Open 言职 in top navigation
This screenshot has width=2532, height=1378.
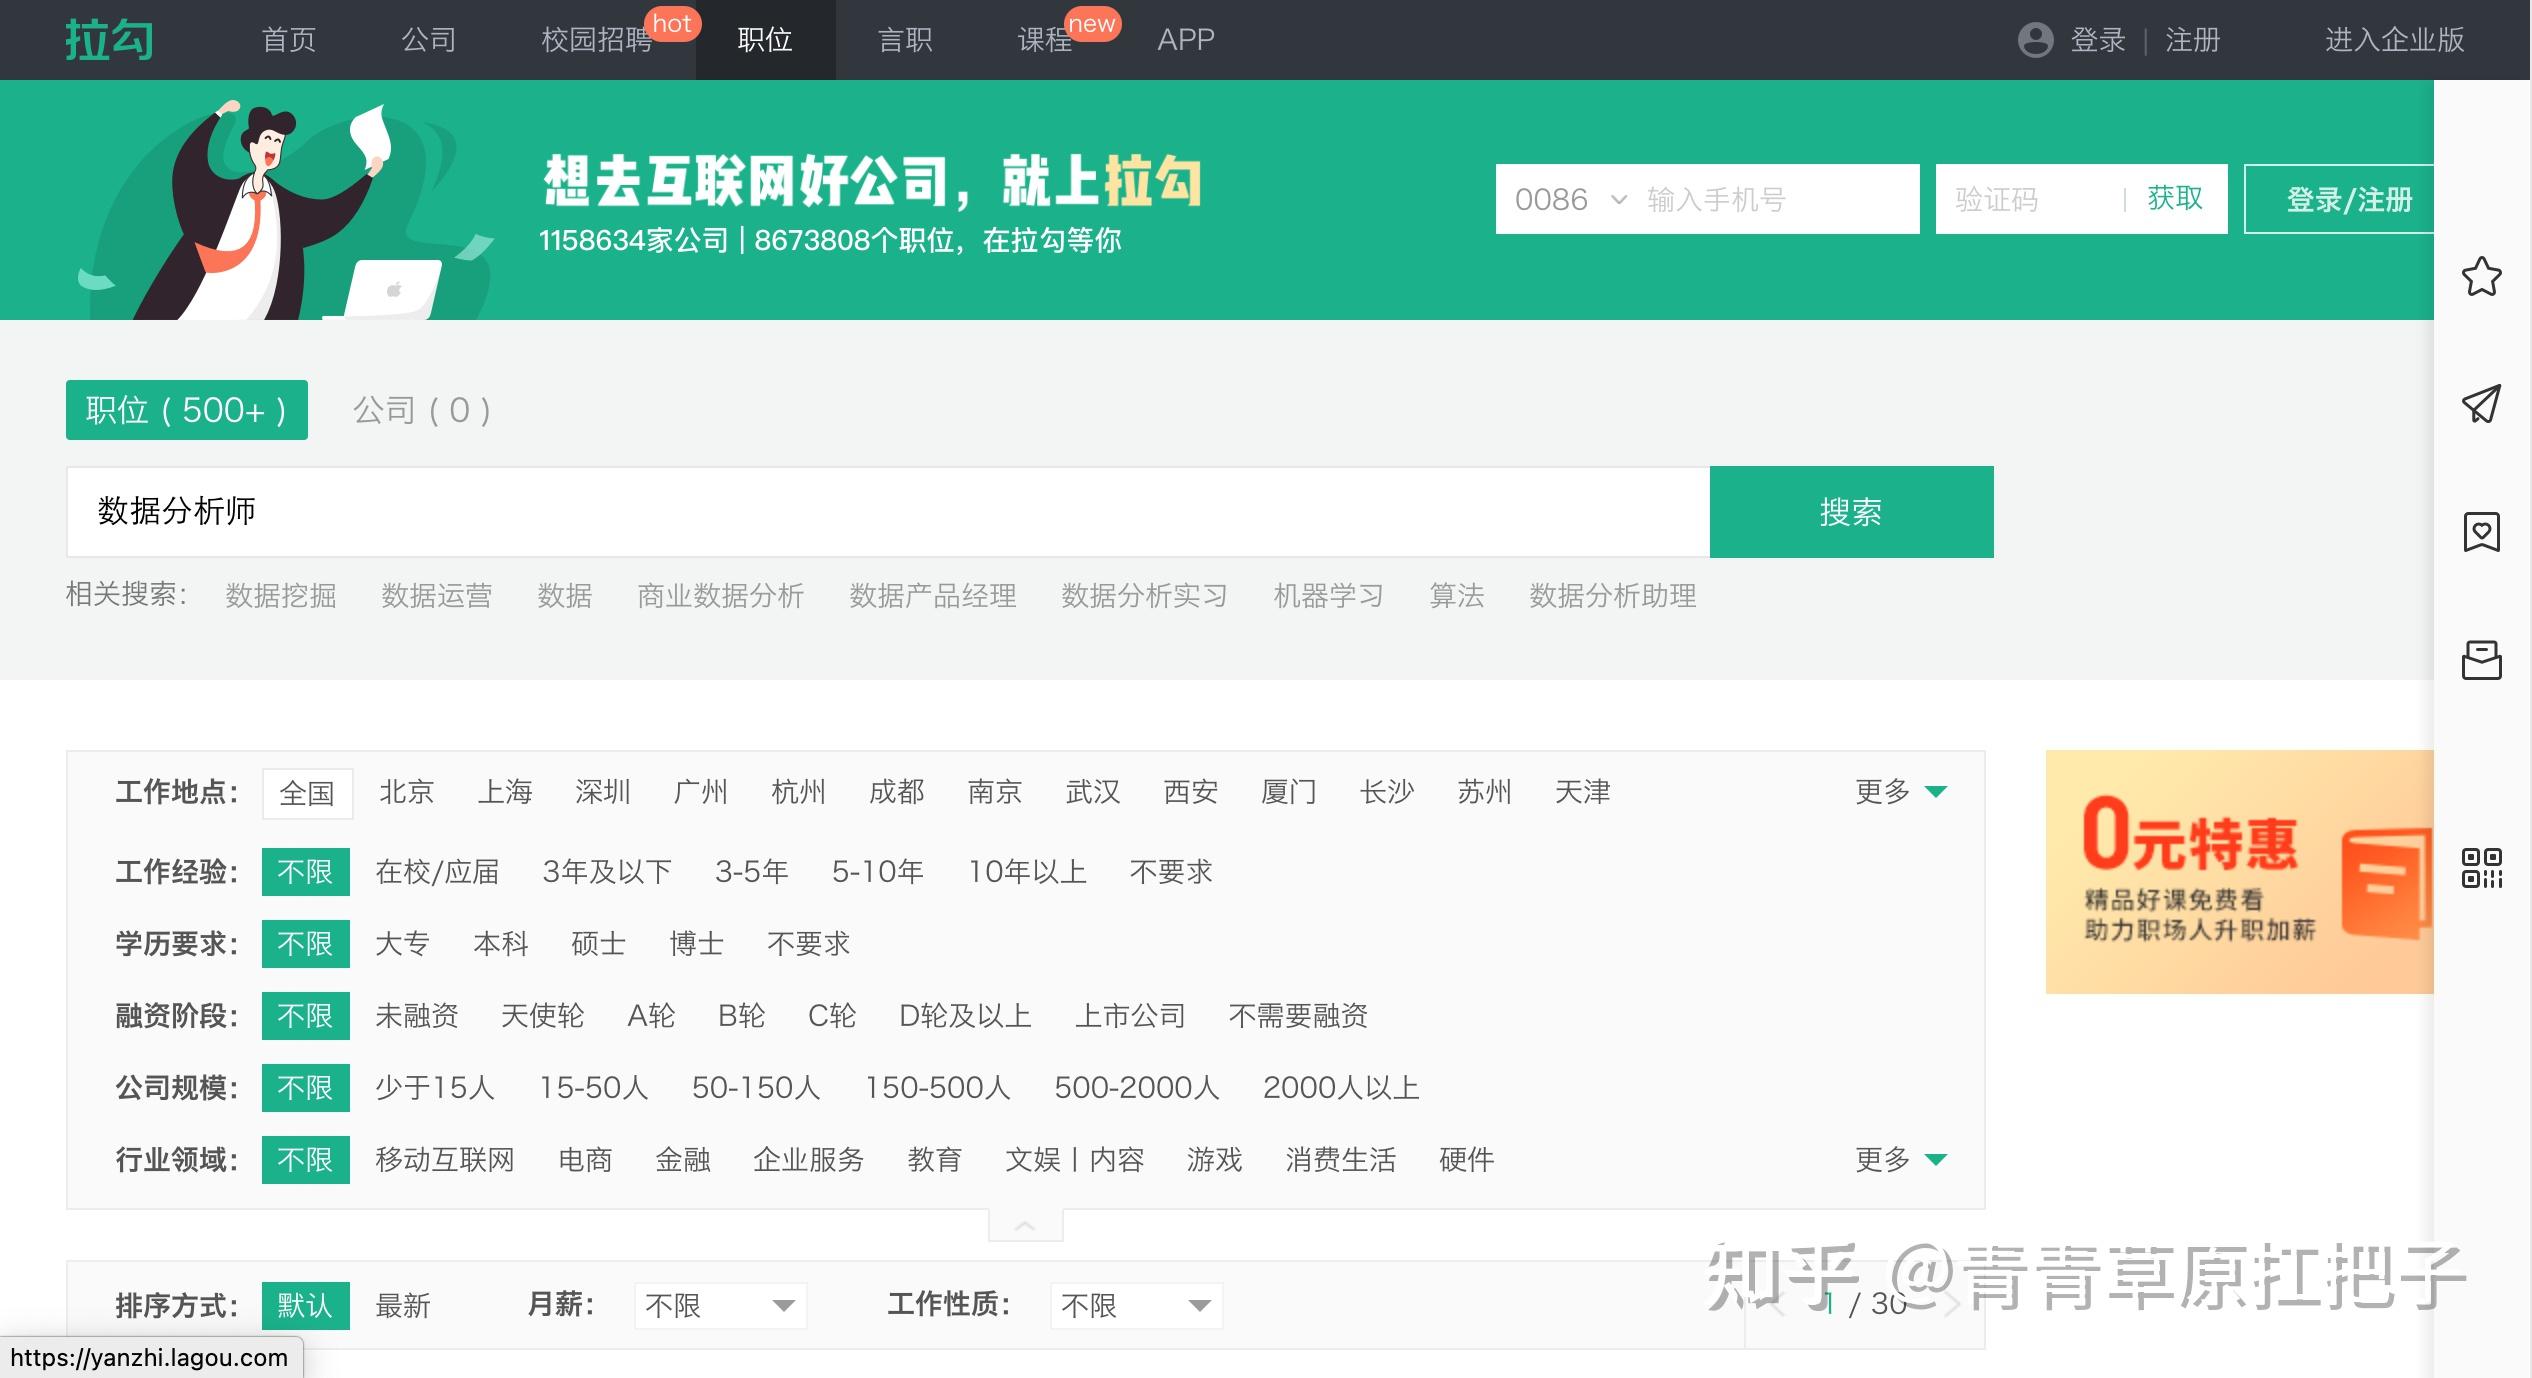(905, 40)
